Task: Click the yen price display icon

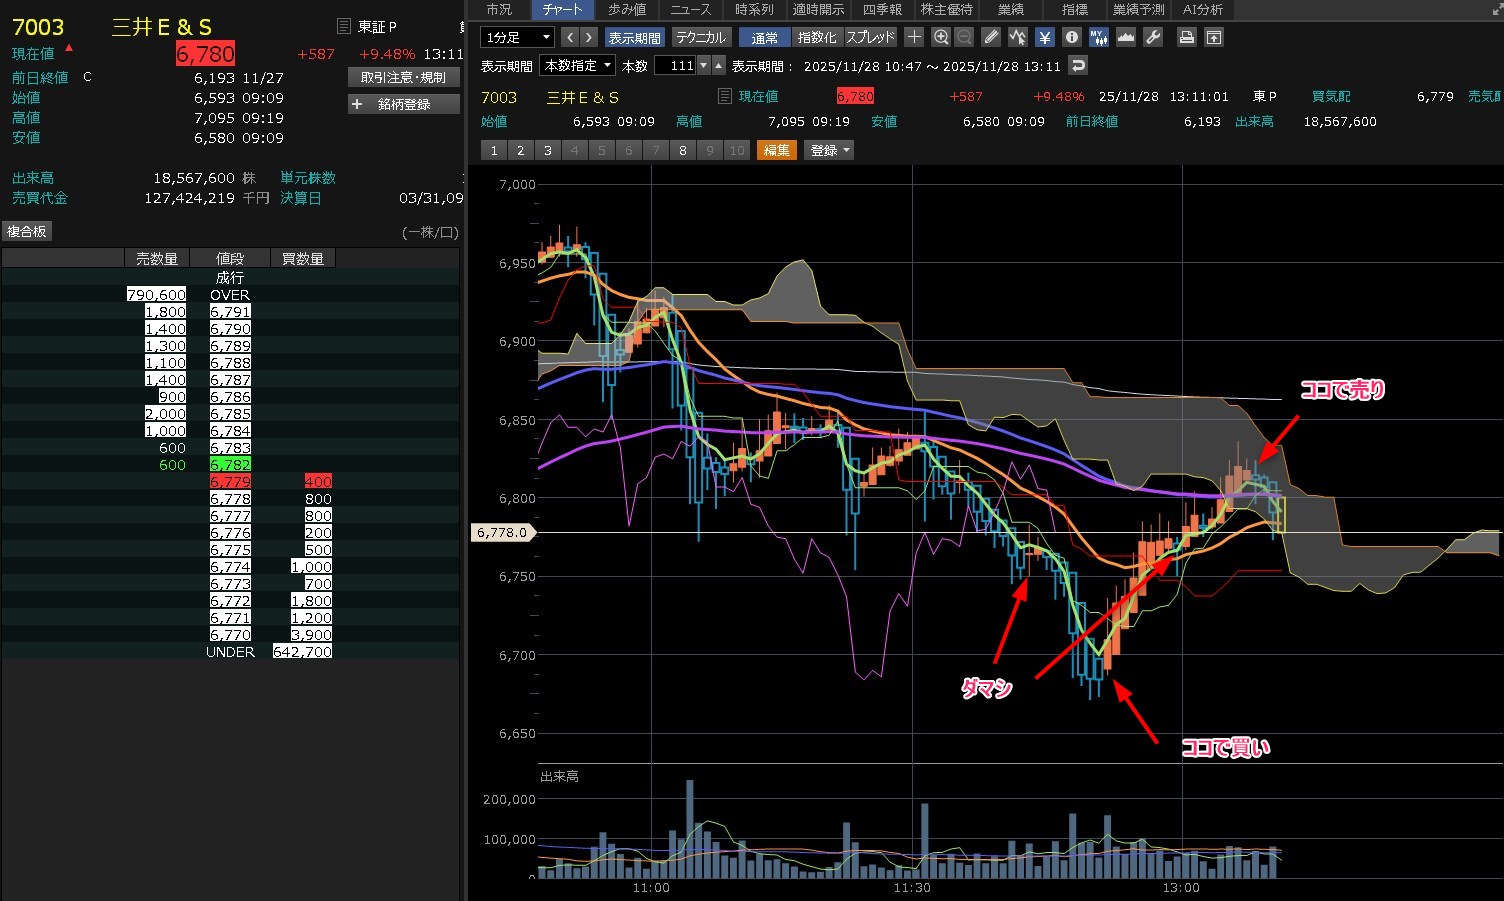Action: click(1045, 37)
